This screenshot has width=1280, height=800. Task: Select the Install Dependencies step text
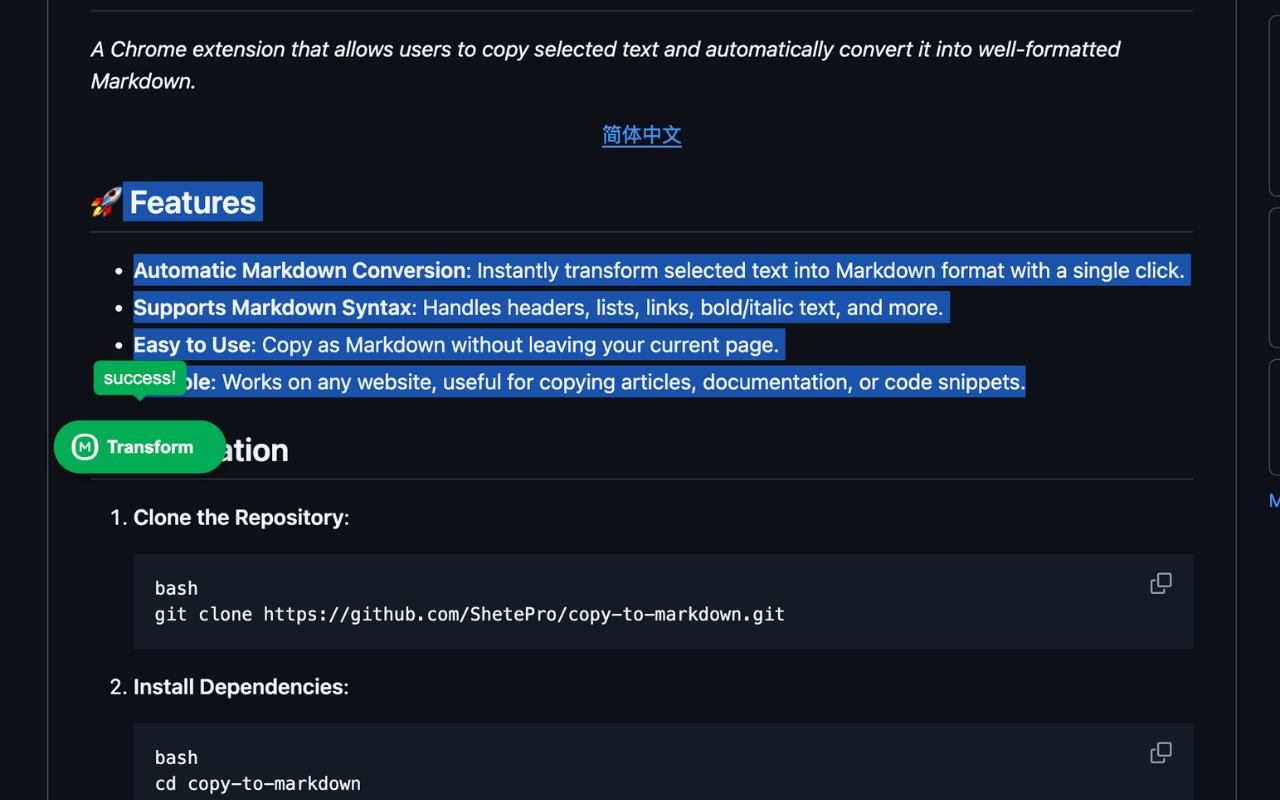(240, 686)
